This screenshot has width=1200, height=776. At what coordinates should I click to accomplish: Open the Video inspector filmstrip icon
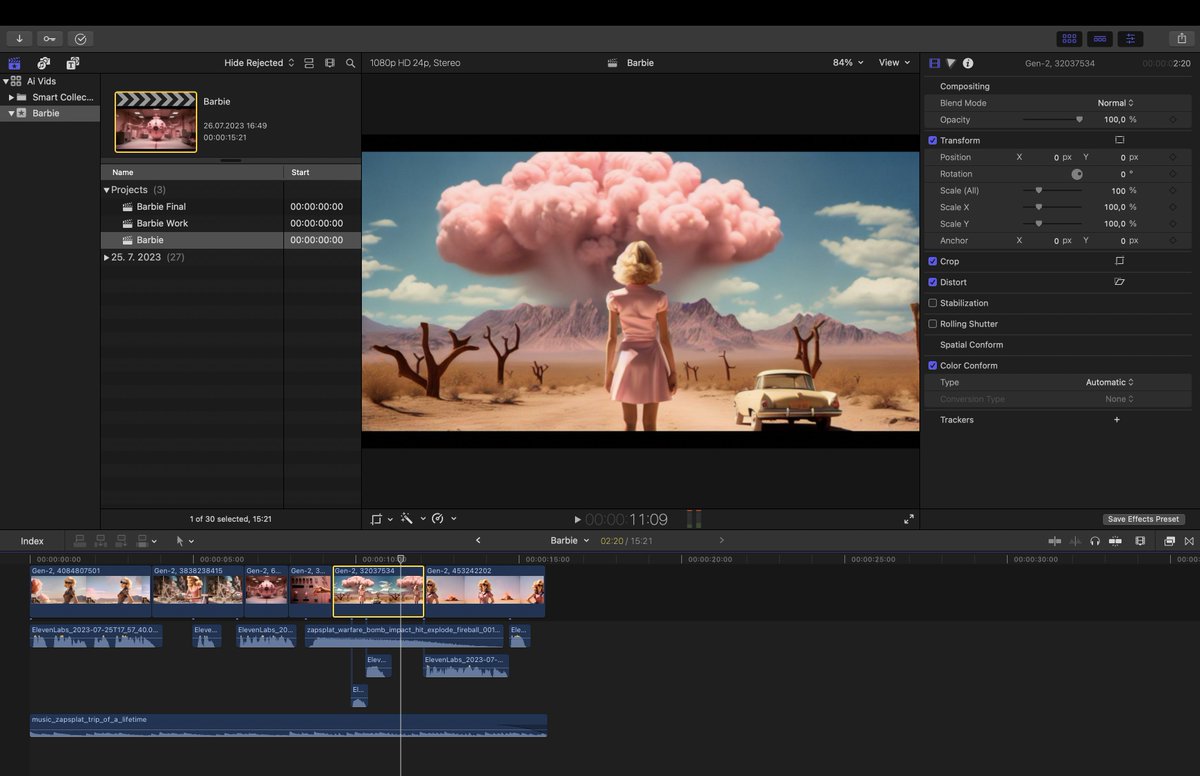[x=935, y=63]
